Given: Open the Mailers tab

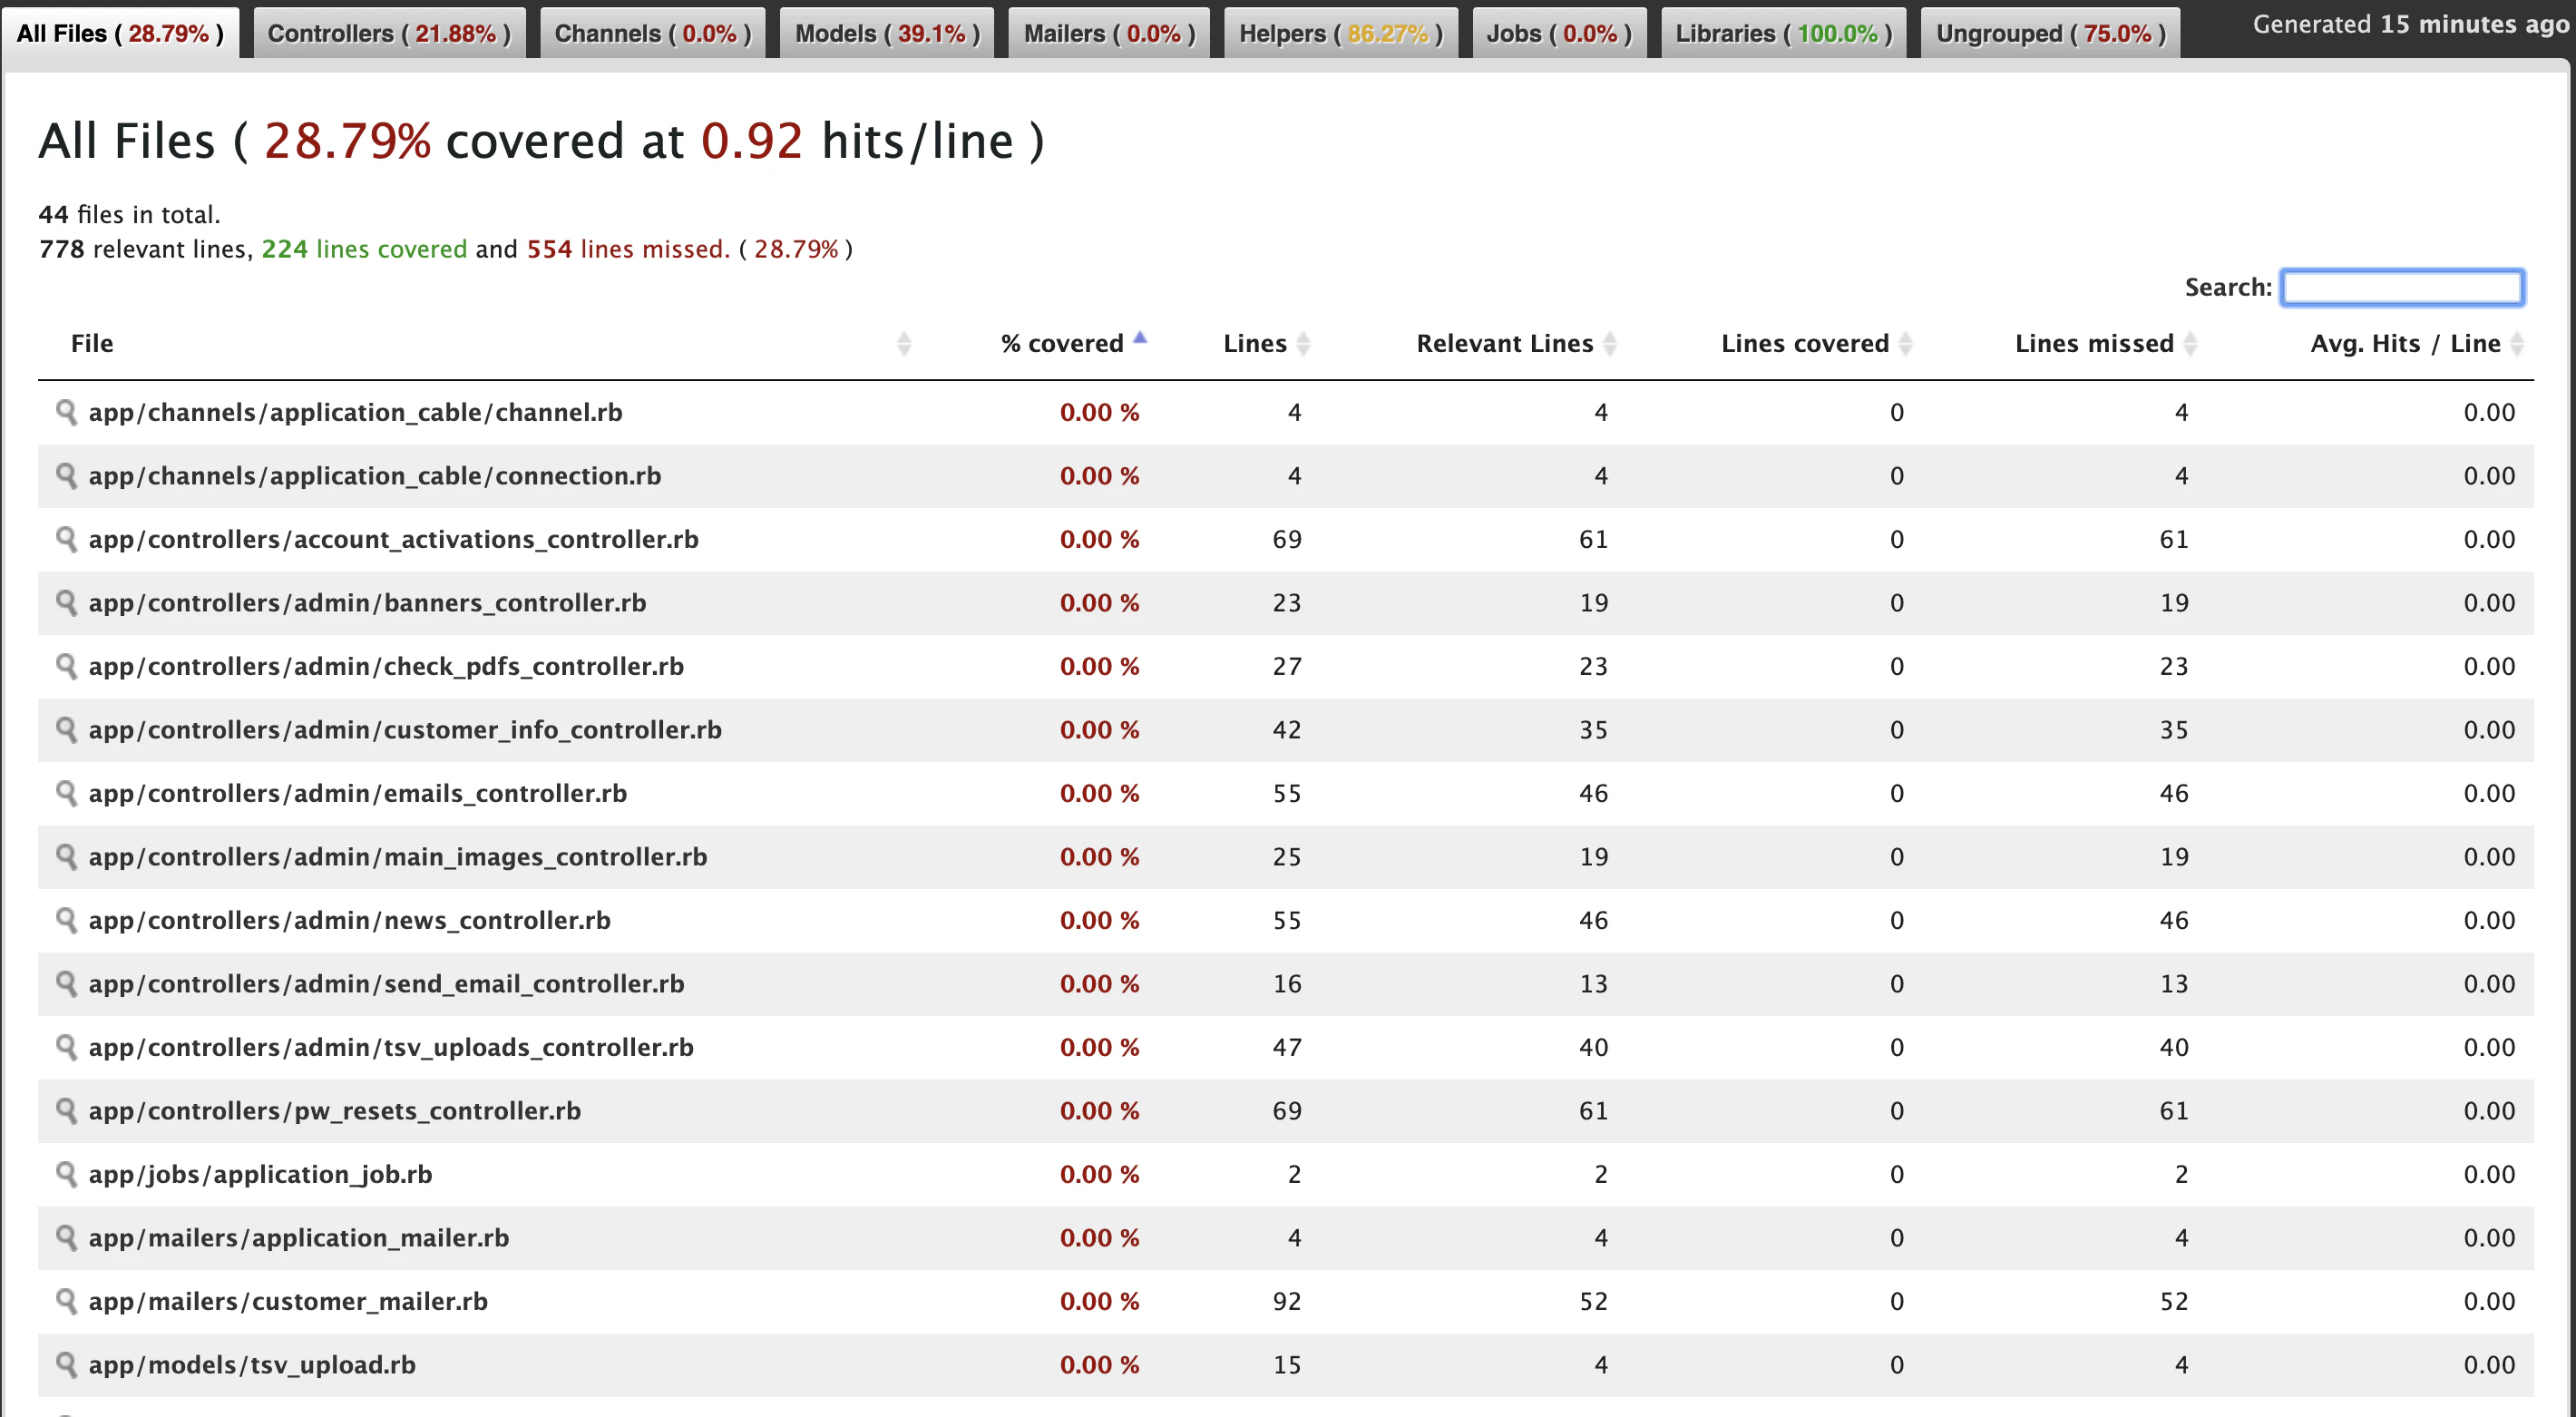Looking at the screenshot, I should pos(1109,33).
